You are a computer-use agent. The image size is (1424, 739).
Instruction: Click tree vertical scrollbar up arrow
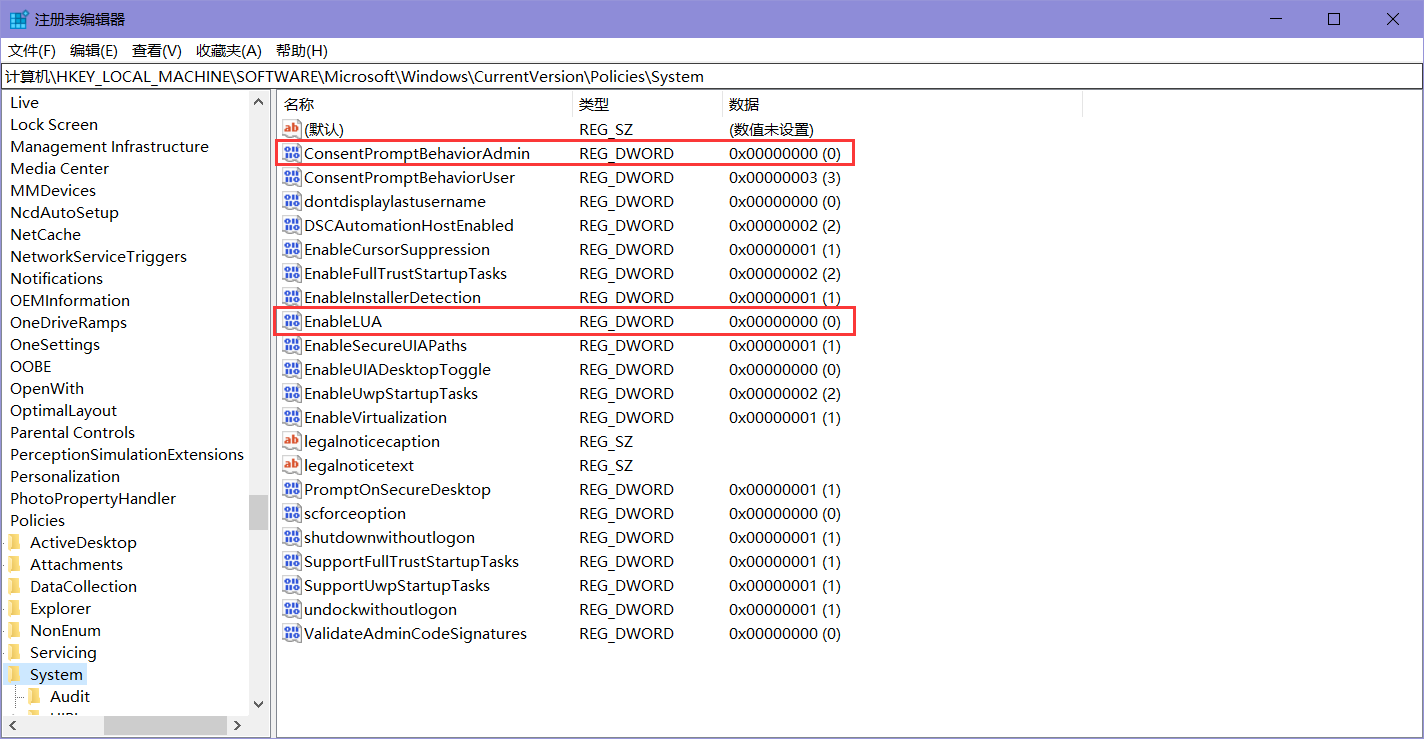258,102
